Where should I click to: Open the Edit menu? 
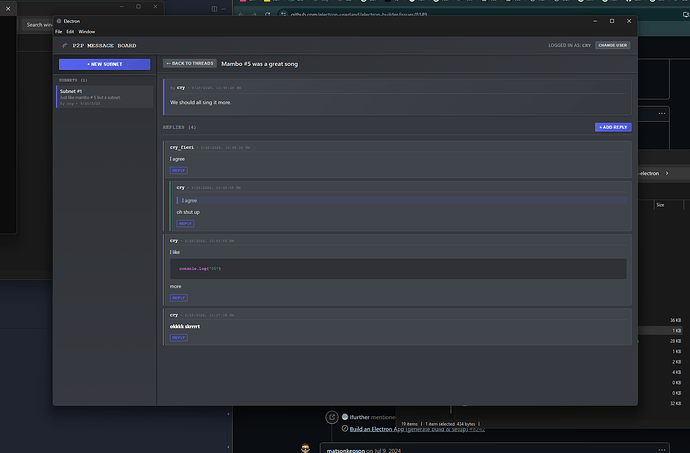[70, 32]
